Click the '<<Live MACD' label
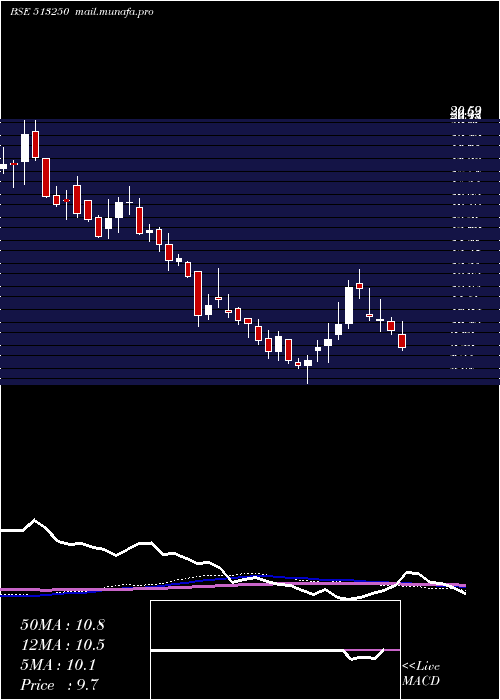Image resolution: width=500 pixels, height=700 pixels. tap(421, 673)
